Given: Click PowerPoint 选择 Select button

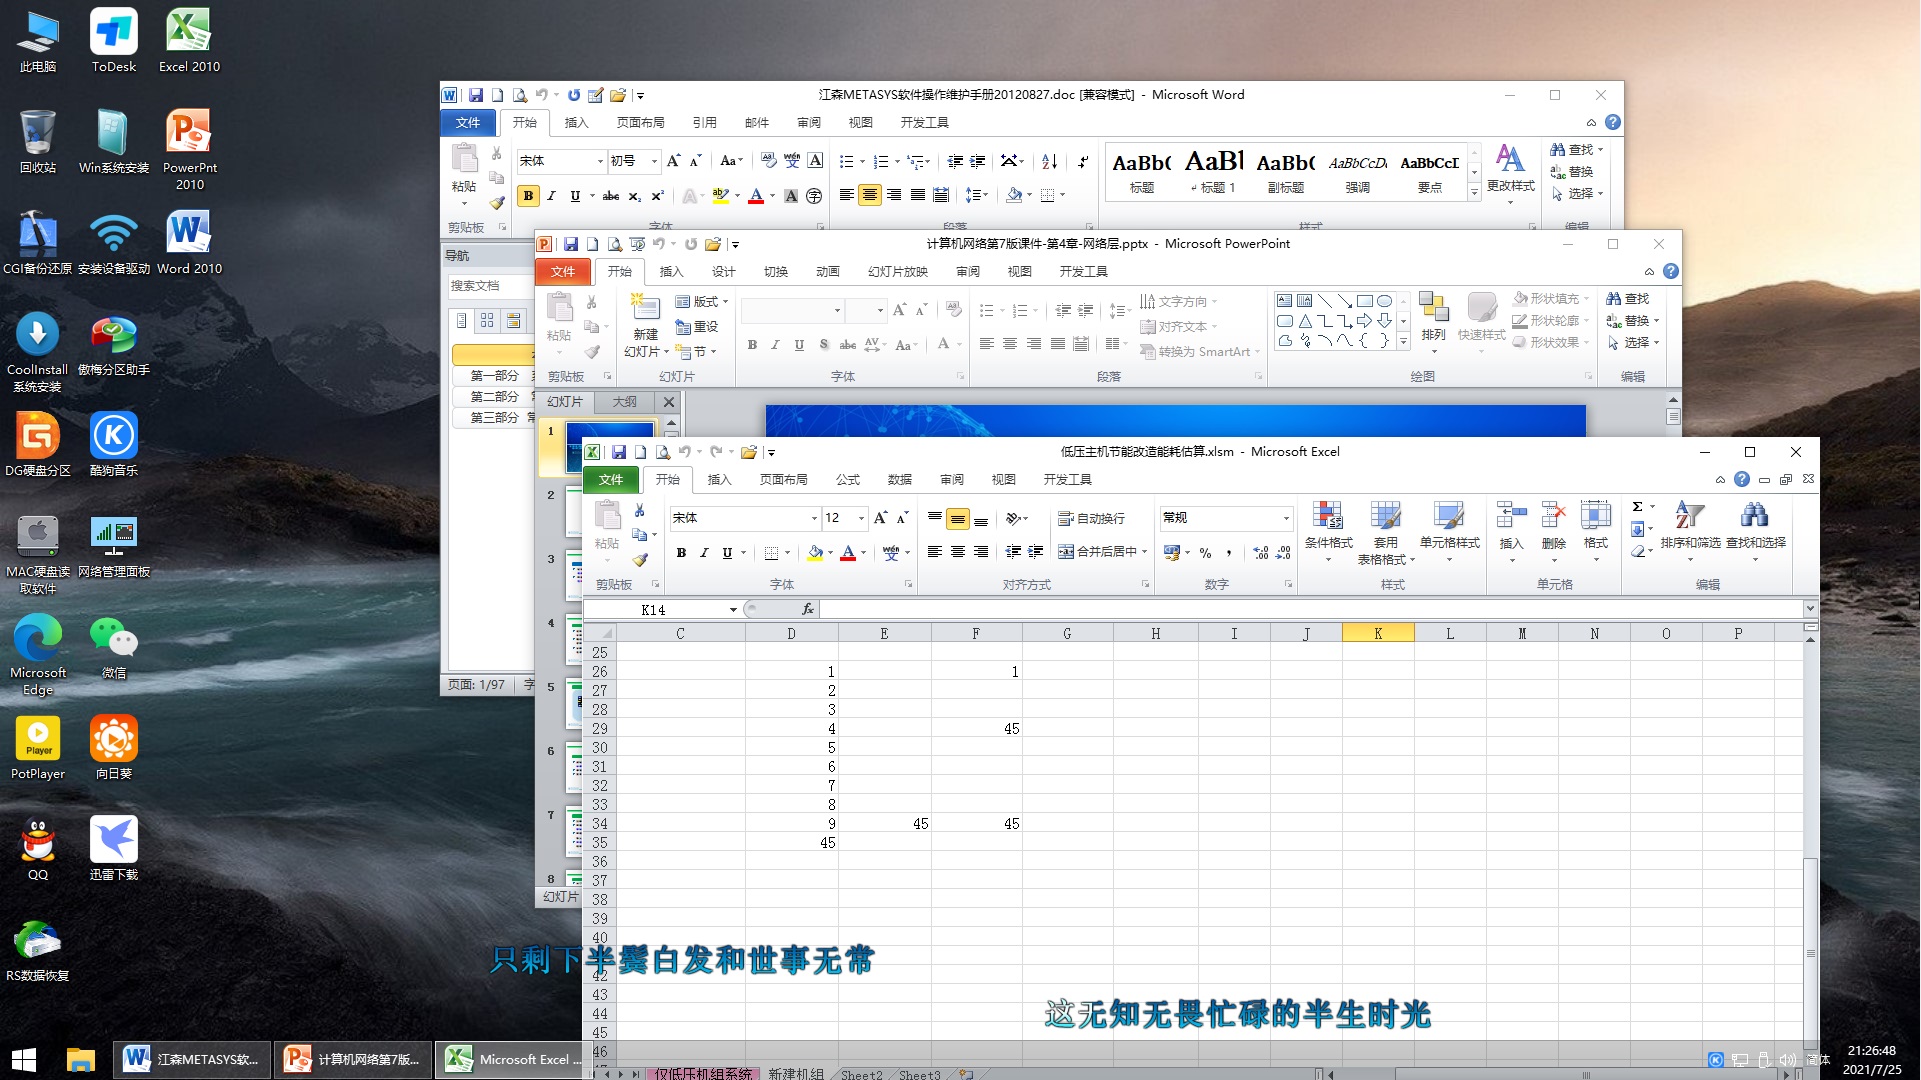Looking at the screenshot, I should (x=1632, y=343).
